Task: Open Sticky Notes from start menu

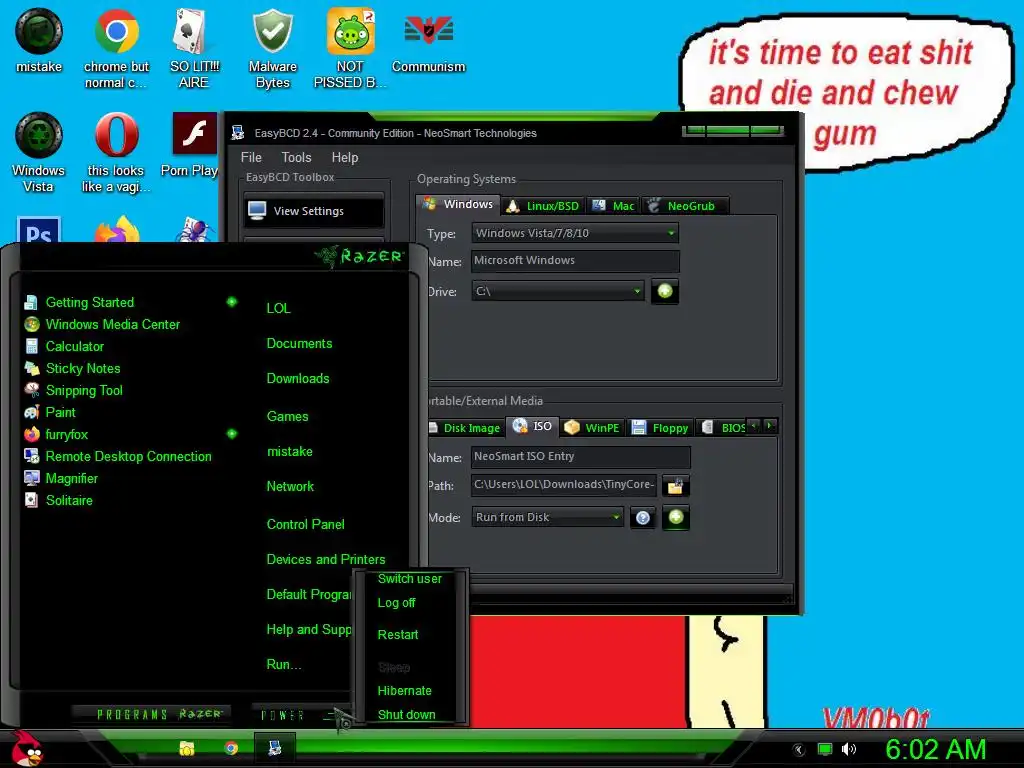Action: pos(72,368)
